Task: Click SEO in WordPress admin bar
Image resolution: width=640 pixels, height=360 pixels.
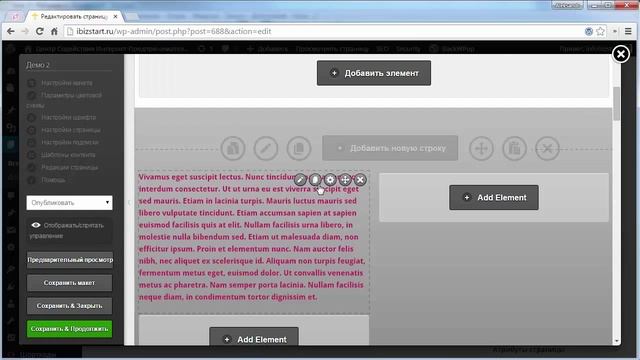Action: coord(382,49)
